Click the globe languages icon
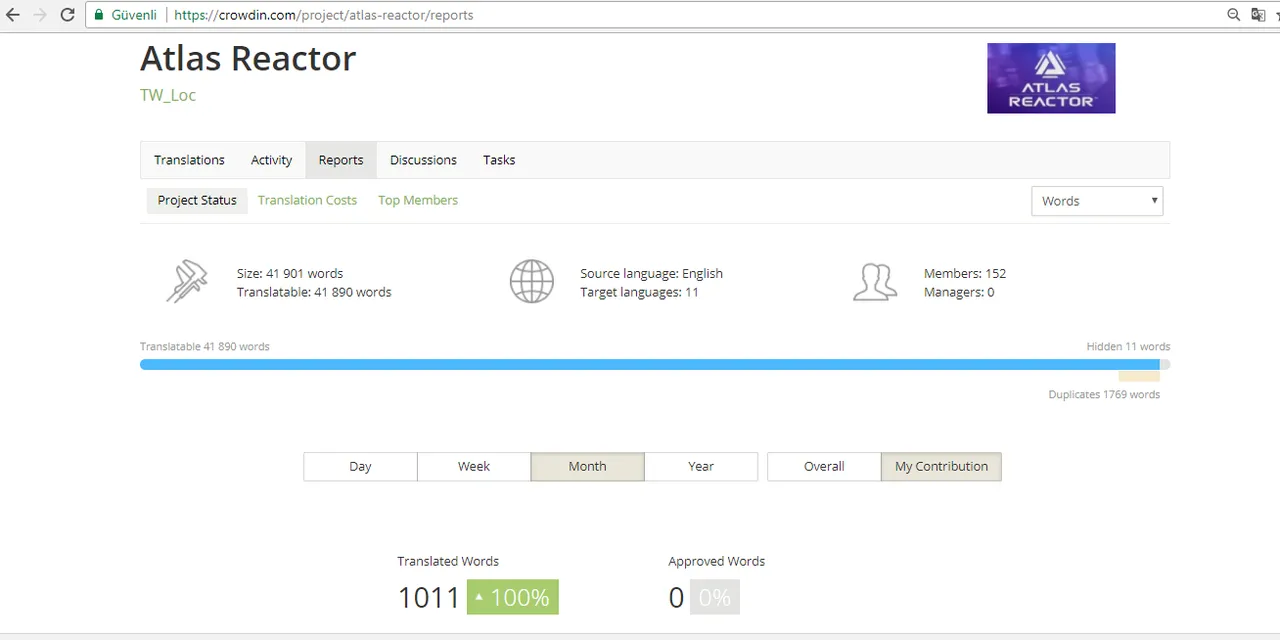Viewport: 1280px width, 640px height. 532,282
